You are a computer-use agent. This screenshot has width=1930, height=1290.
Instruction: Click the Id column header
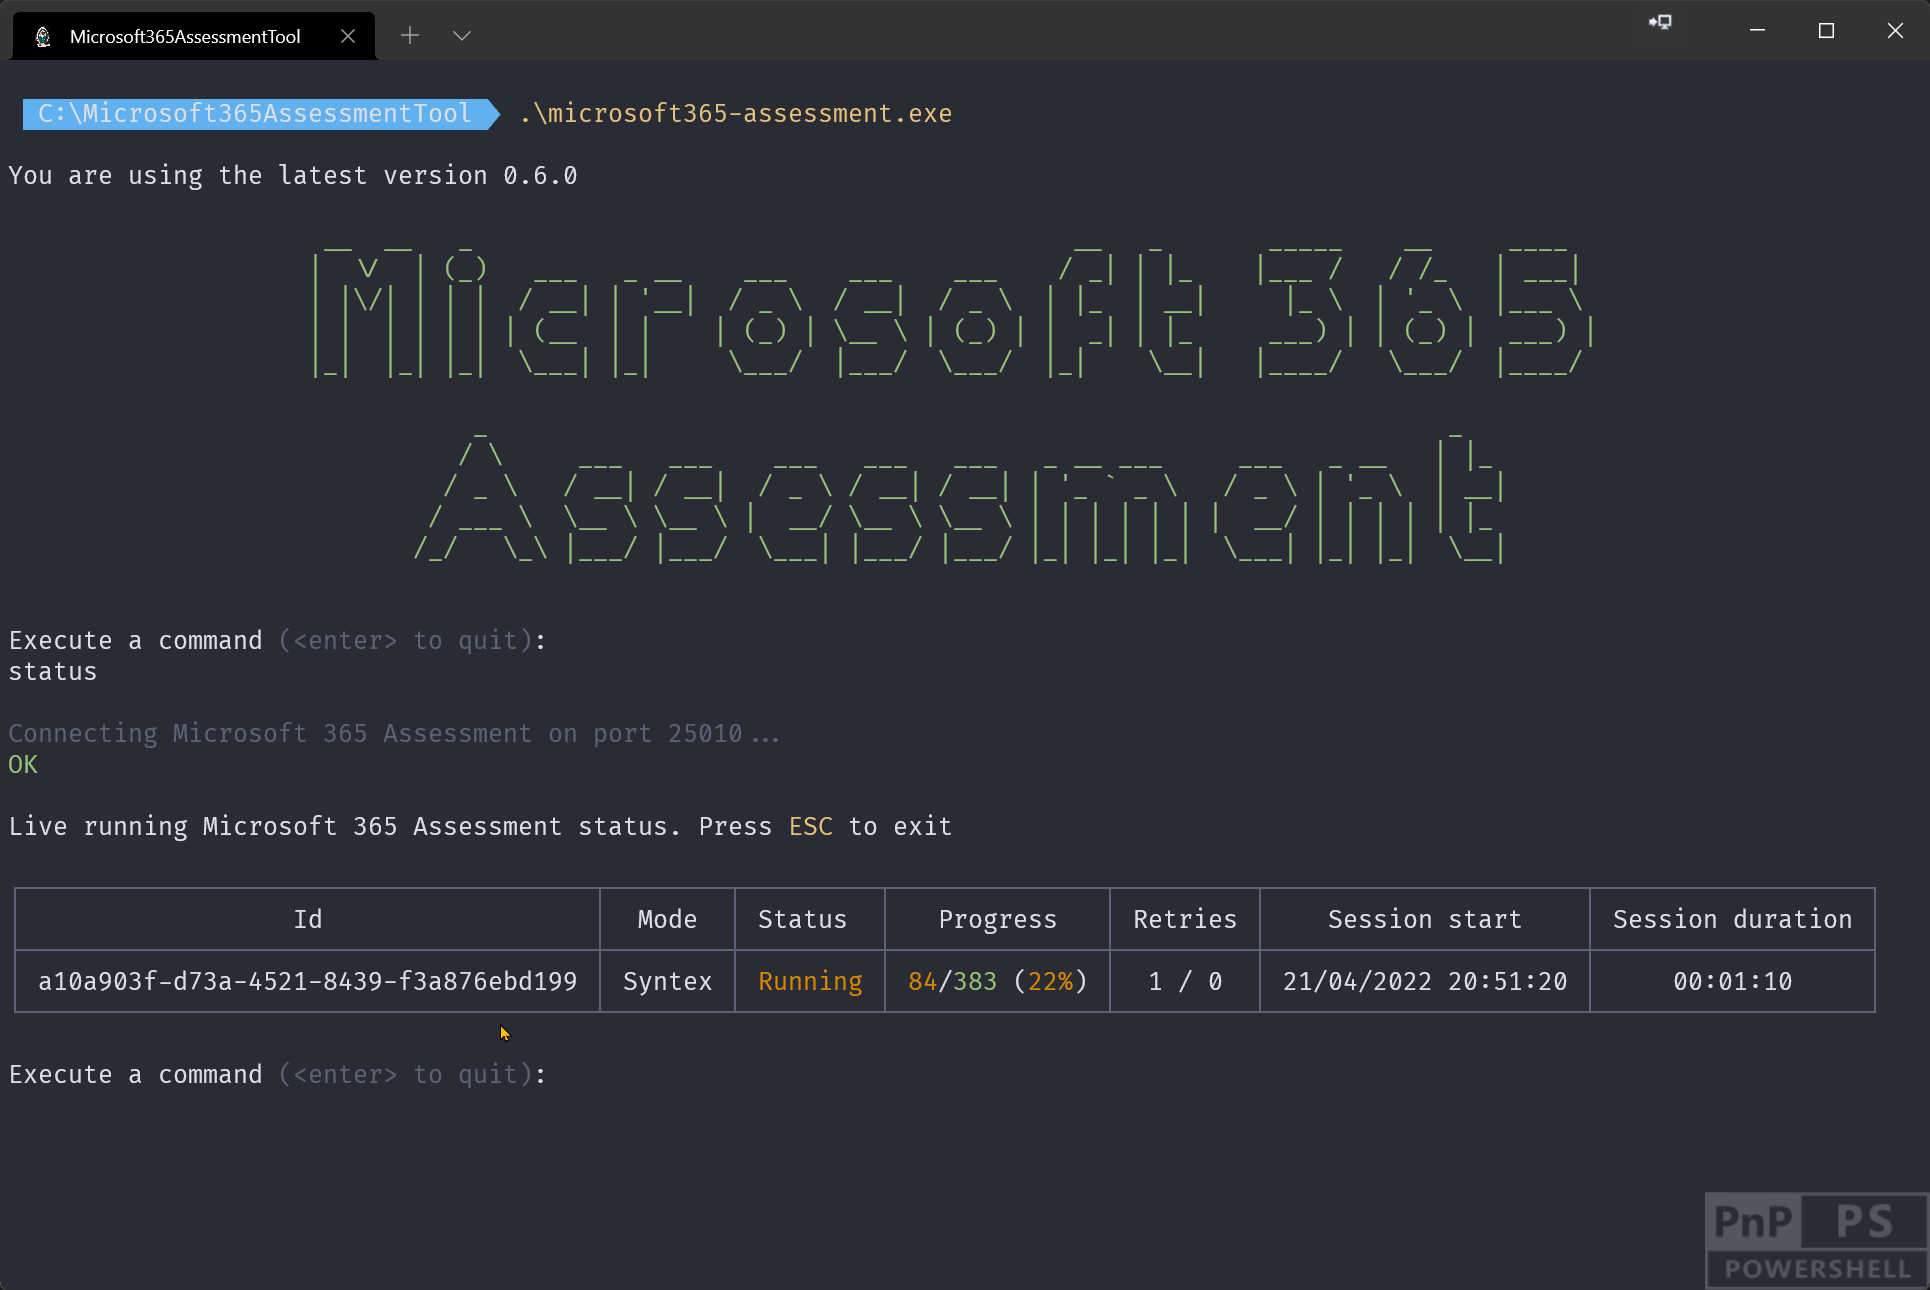[308, 920]
